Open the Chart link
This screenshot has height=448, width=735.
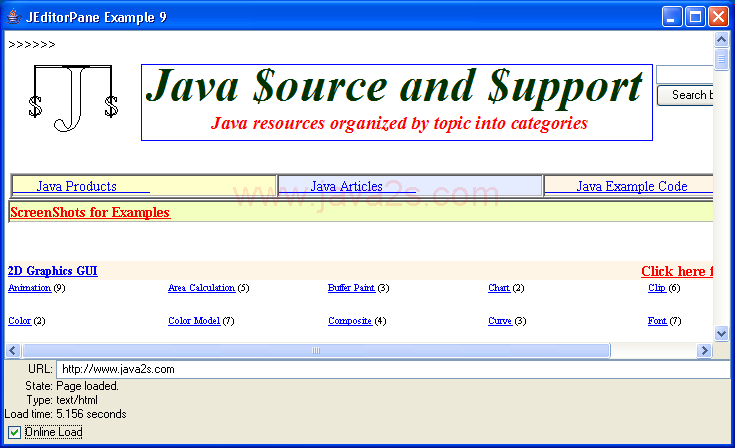pos(499,288)
